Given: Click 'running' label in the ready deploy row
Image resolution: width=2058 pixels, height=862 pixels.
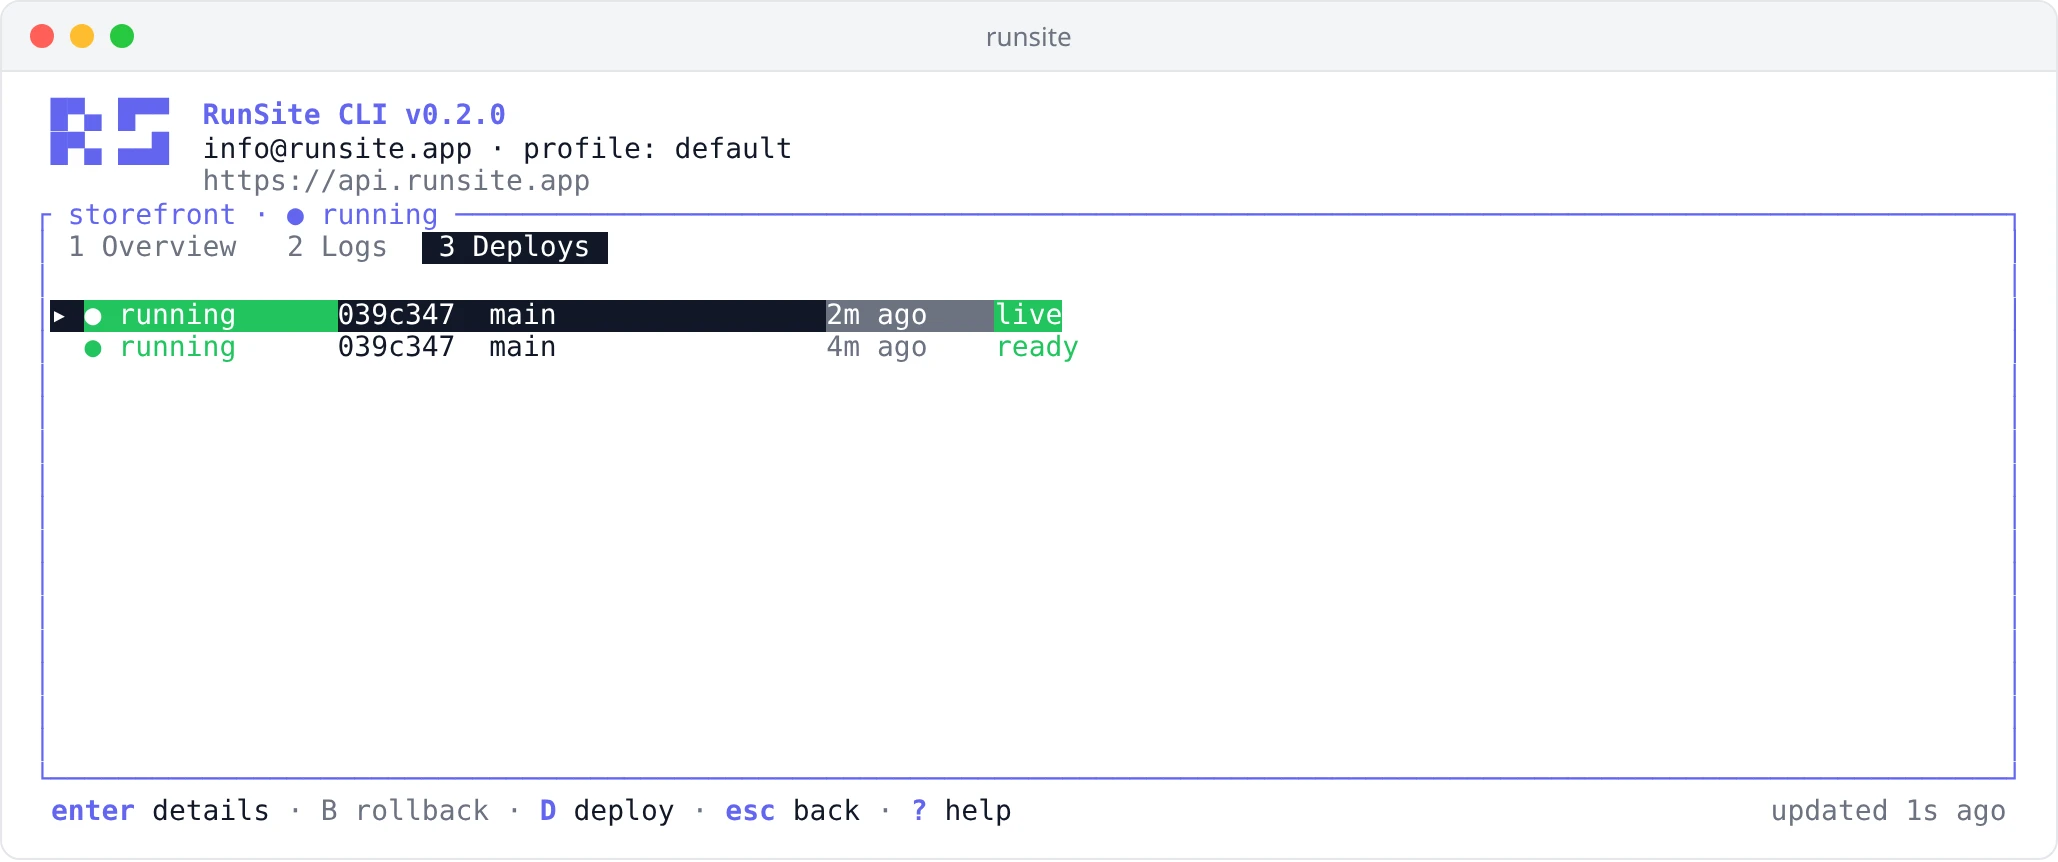Looking at the screenshot, I should [177, 348].
